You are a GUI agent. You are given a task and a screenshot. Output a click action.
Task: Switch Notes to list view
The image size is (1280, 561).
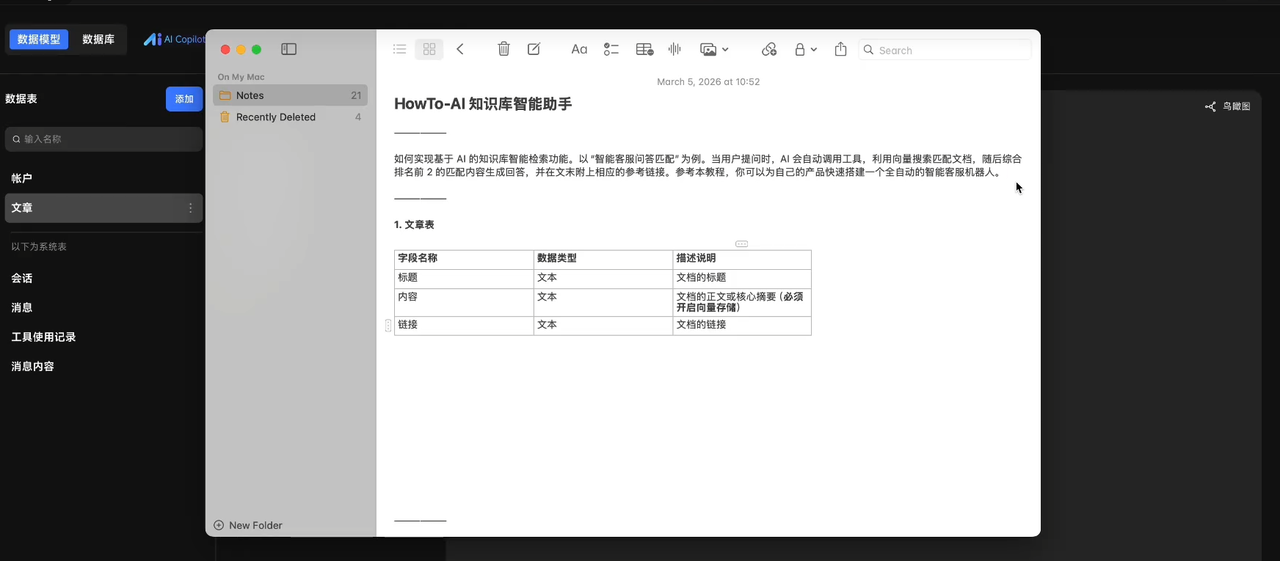click(x=400, y=49)
